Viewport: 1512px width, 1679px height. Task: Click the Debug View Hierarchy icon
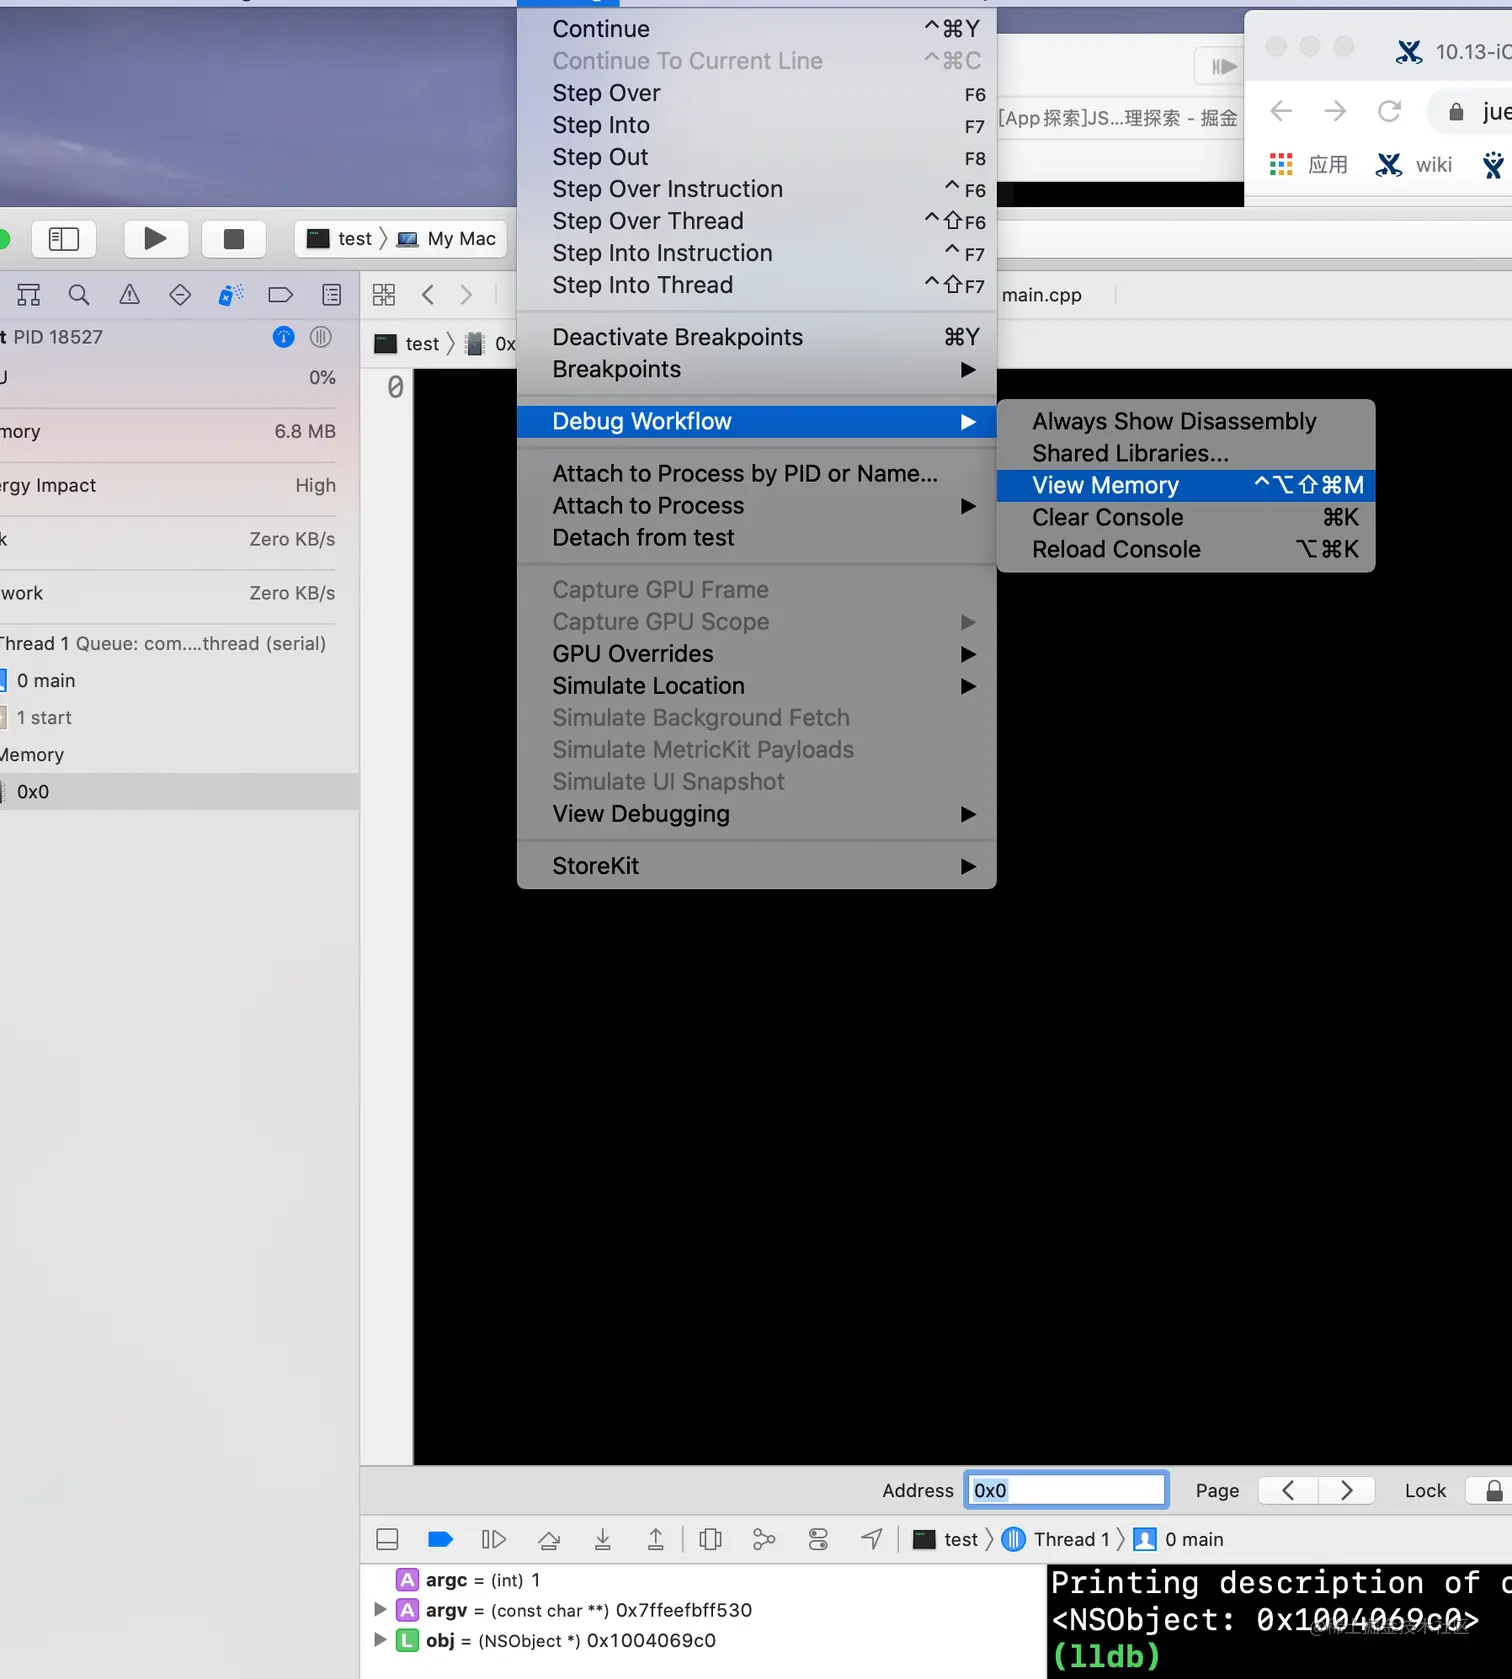pyautogui.click(x=711, y=1539)
